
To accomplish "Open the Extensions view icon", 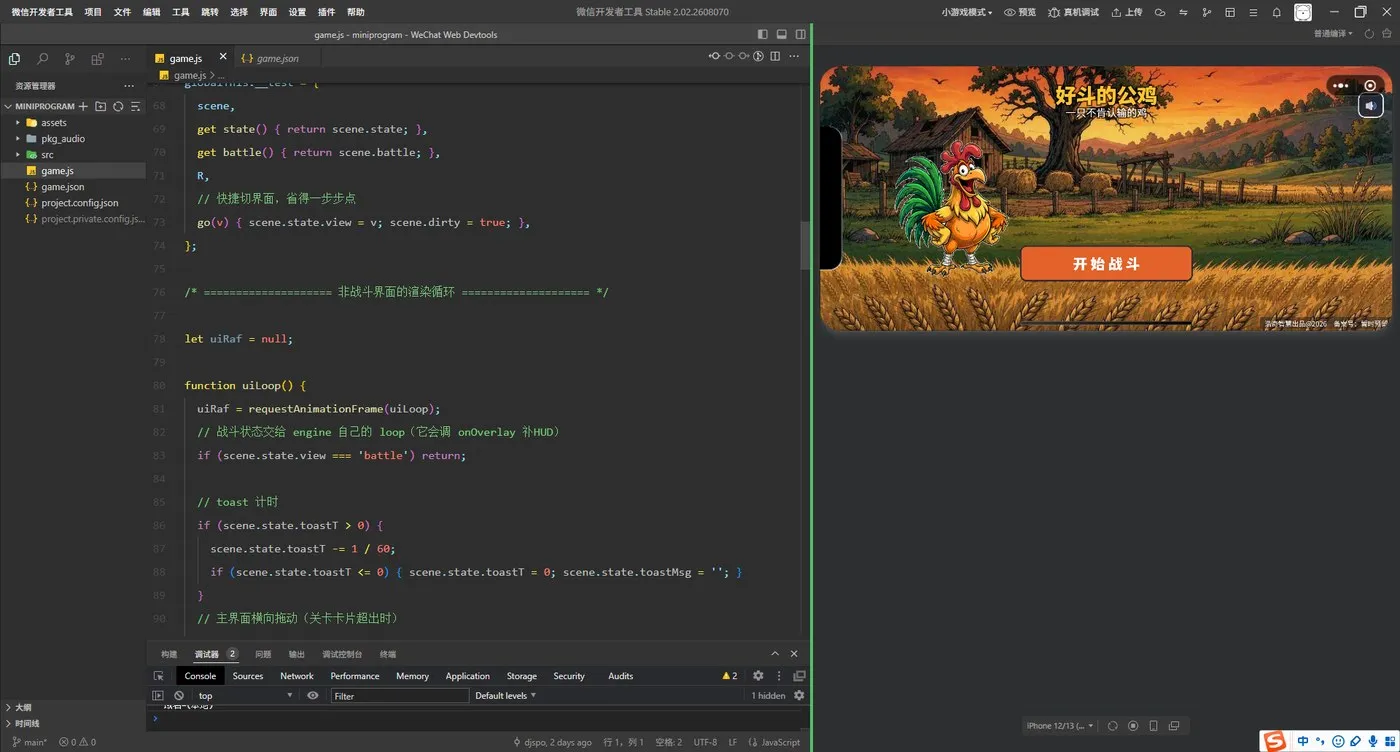I will (97, 59).
